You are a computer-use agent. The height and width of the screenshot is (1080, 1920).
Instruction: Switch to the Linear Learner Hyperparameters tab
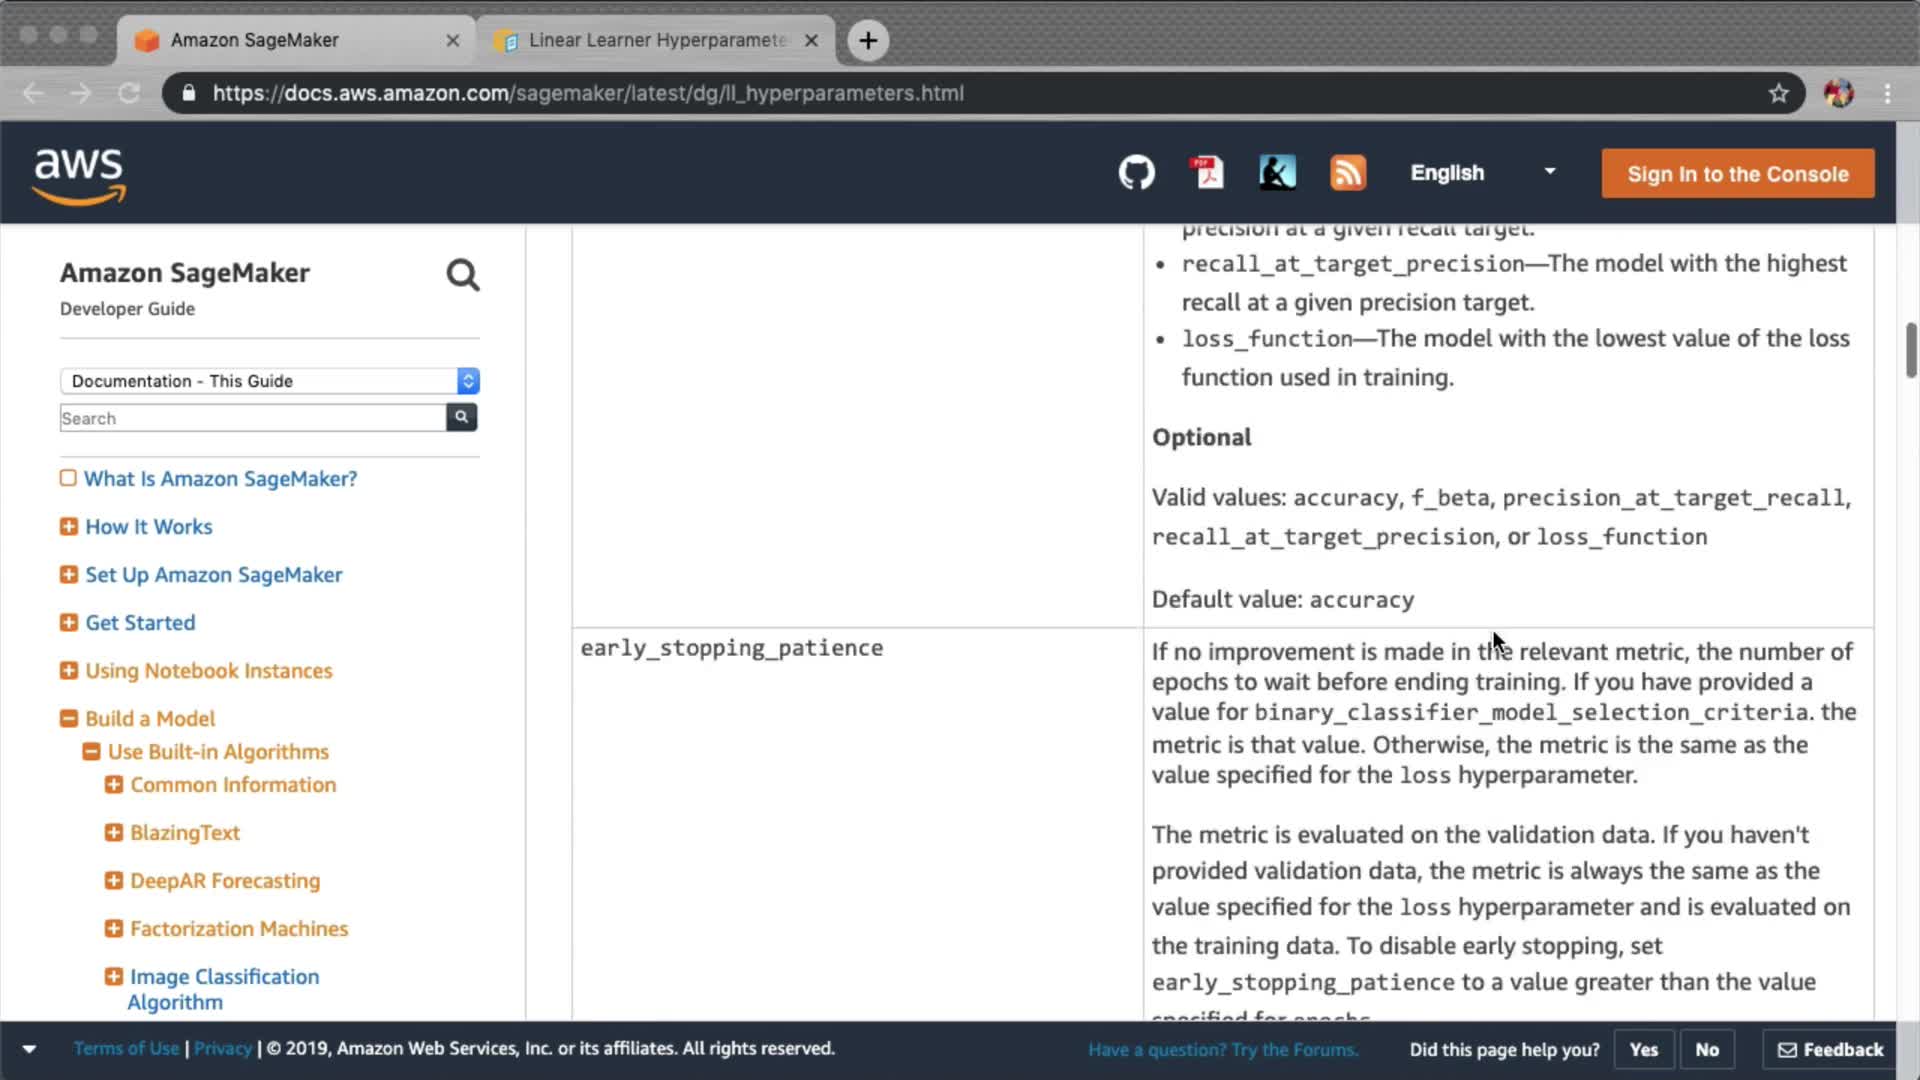pos(657,40)
